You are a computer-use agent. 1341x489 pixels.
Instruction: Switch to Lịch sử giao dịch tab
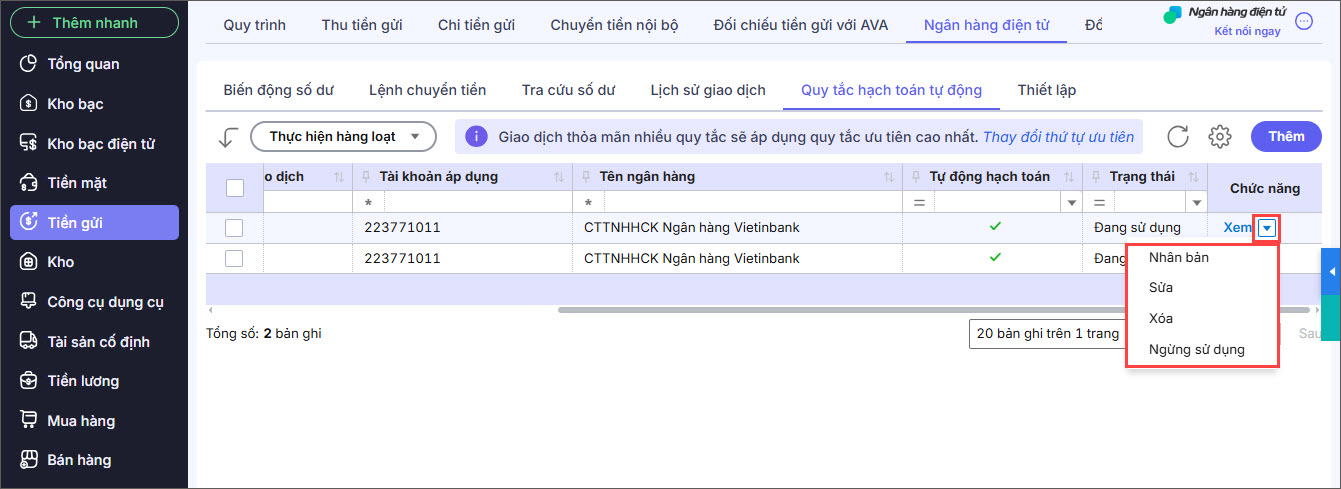point(707,90)
